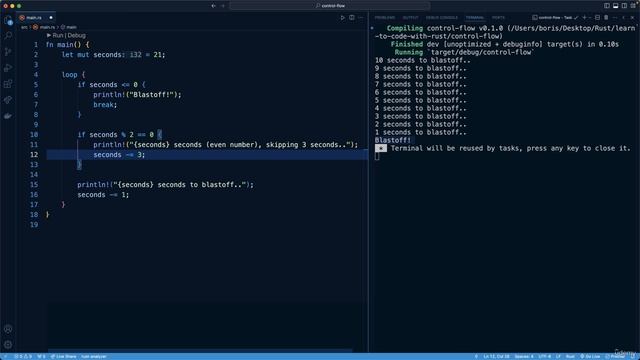The width and height of the screenshot is (640, 360).
Task: Toggle primary side bar layout icon
Action: click(607, 6)
